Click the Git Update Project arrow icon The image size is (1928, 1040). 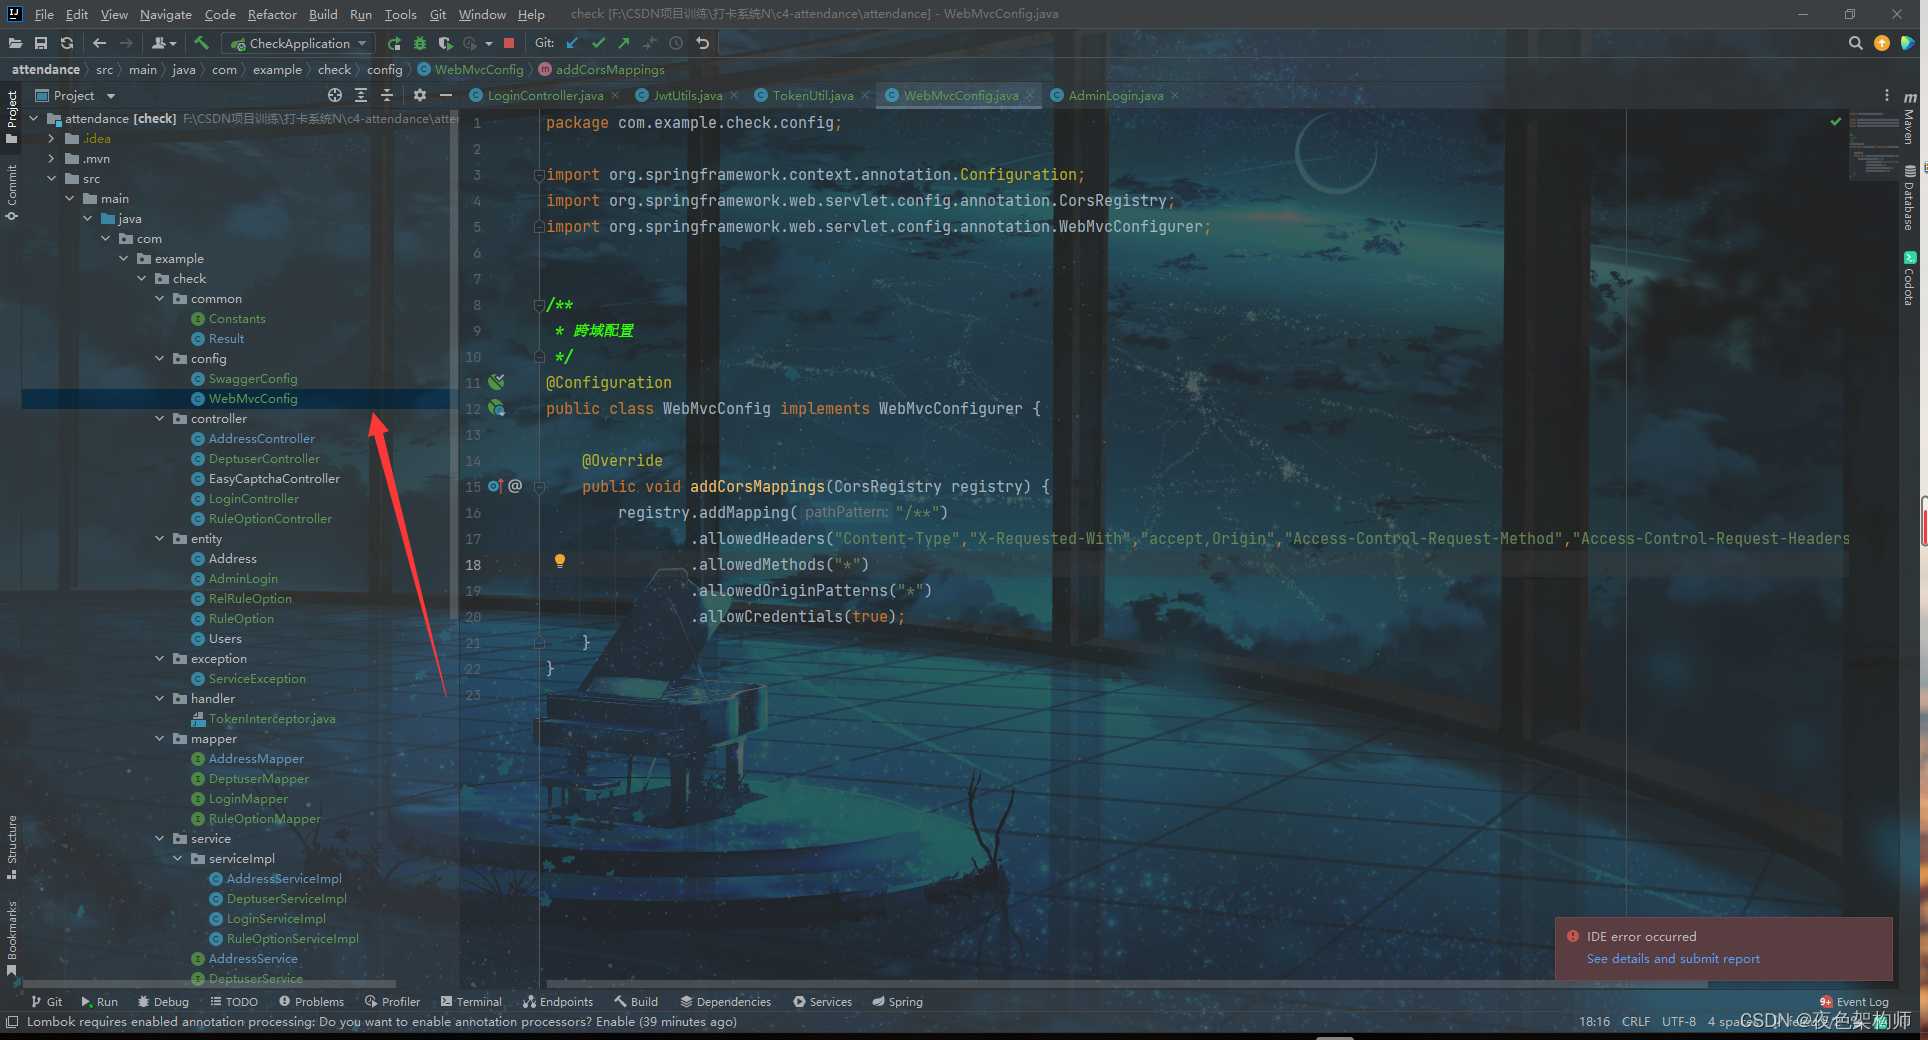572,43
